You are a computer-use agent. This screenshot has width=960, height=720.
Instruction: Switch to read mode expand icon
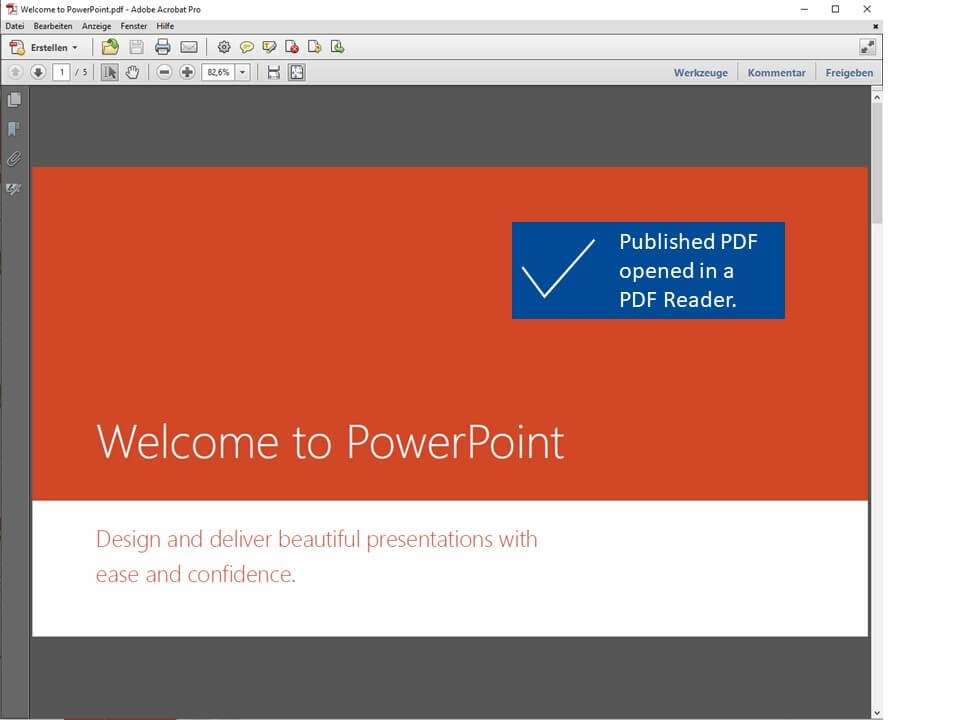(868, 47)
